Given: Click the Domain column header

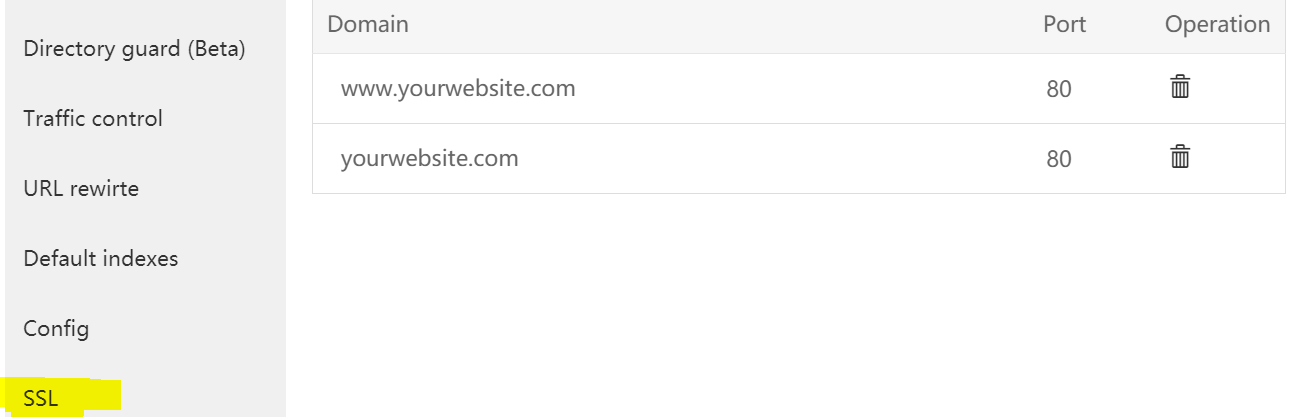Looking at the screenshot, I should pos(368,24).
